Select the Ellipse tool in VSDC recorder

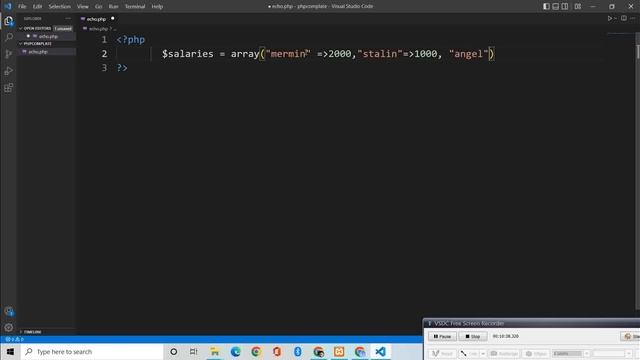tap(536, 353)
